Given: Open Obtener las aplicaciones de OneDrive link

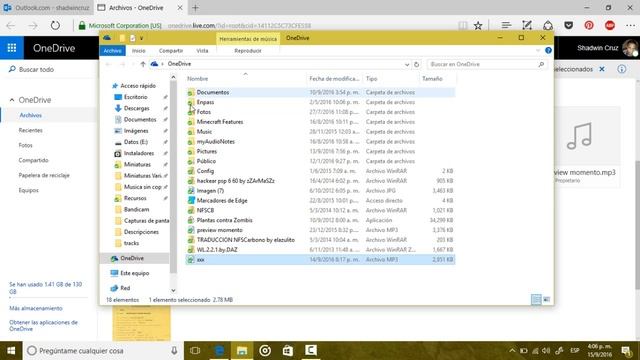Looking at the screenshot, I should 43,325.
